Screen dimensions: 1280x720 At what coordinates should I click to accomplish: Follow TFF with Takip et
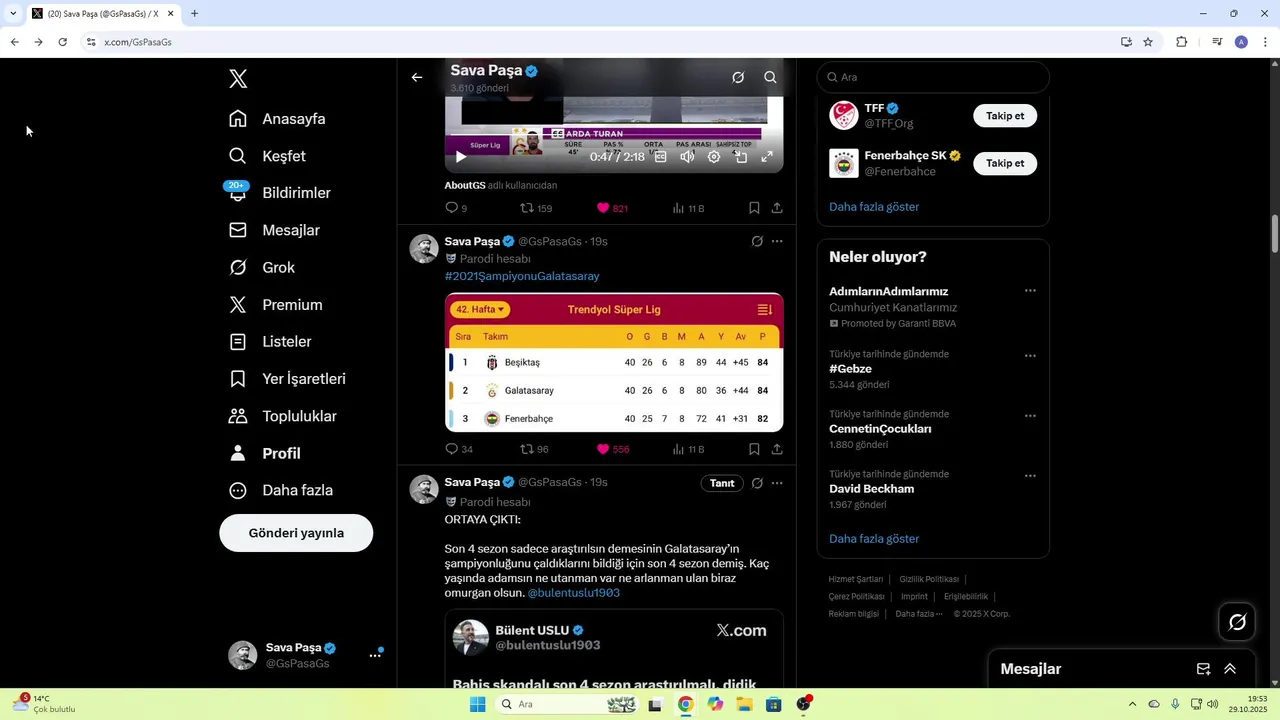pos(1005,116)
